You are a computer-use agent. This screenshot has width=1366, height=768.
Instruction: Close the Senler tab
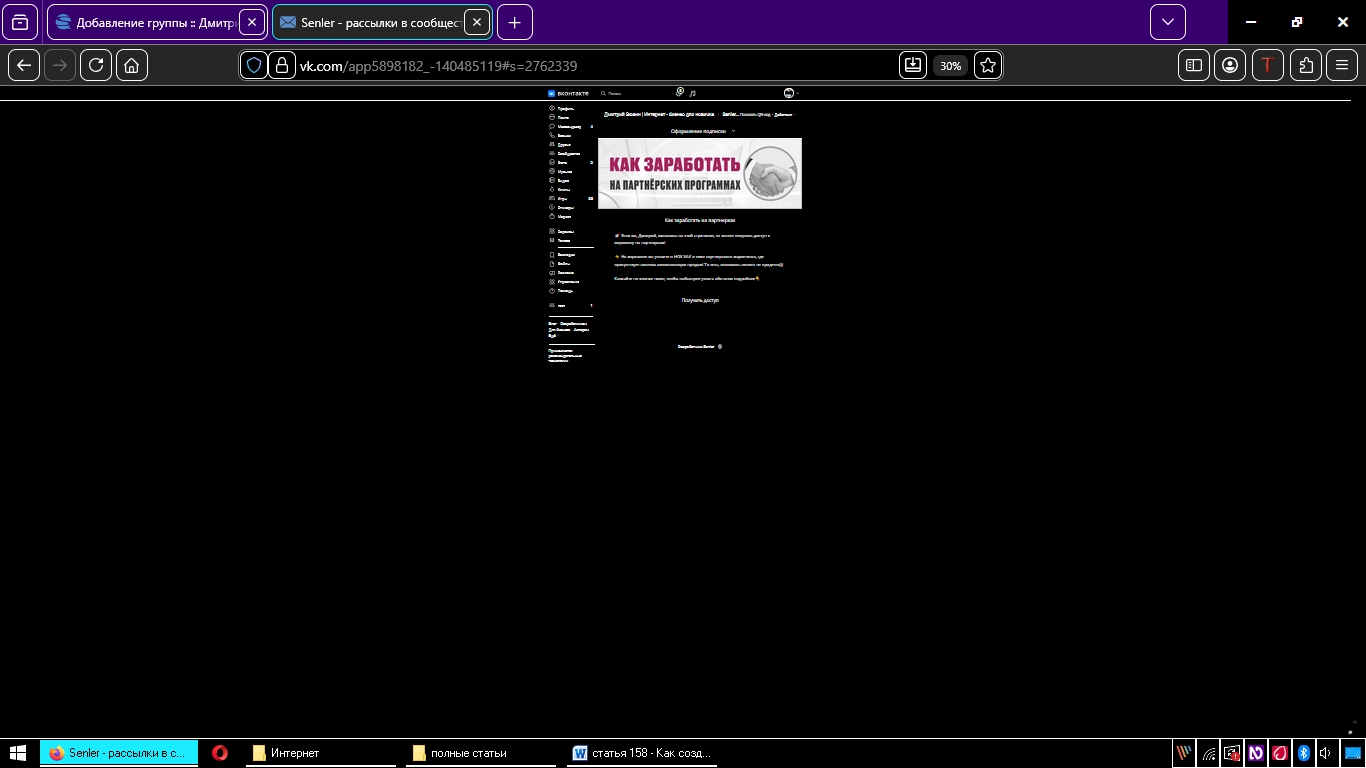pos(477,22)
